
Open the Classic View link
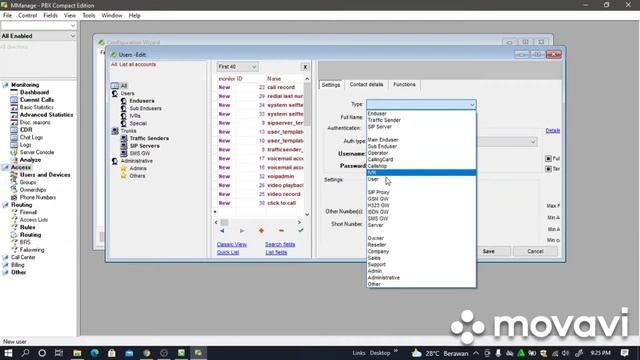point(232,244)
